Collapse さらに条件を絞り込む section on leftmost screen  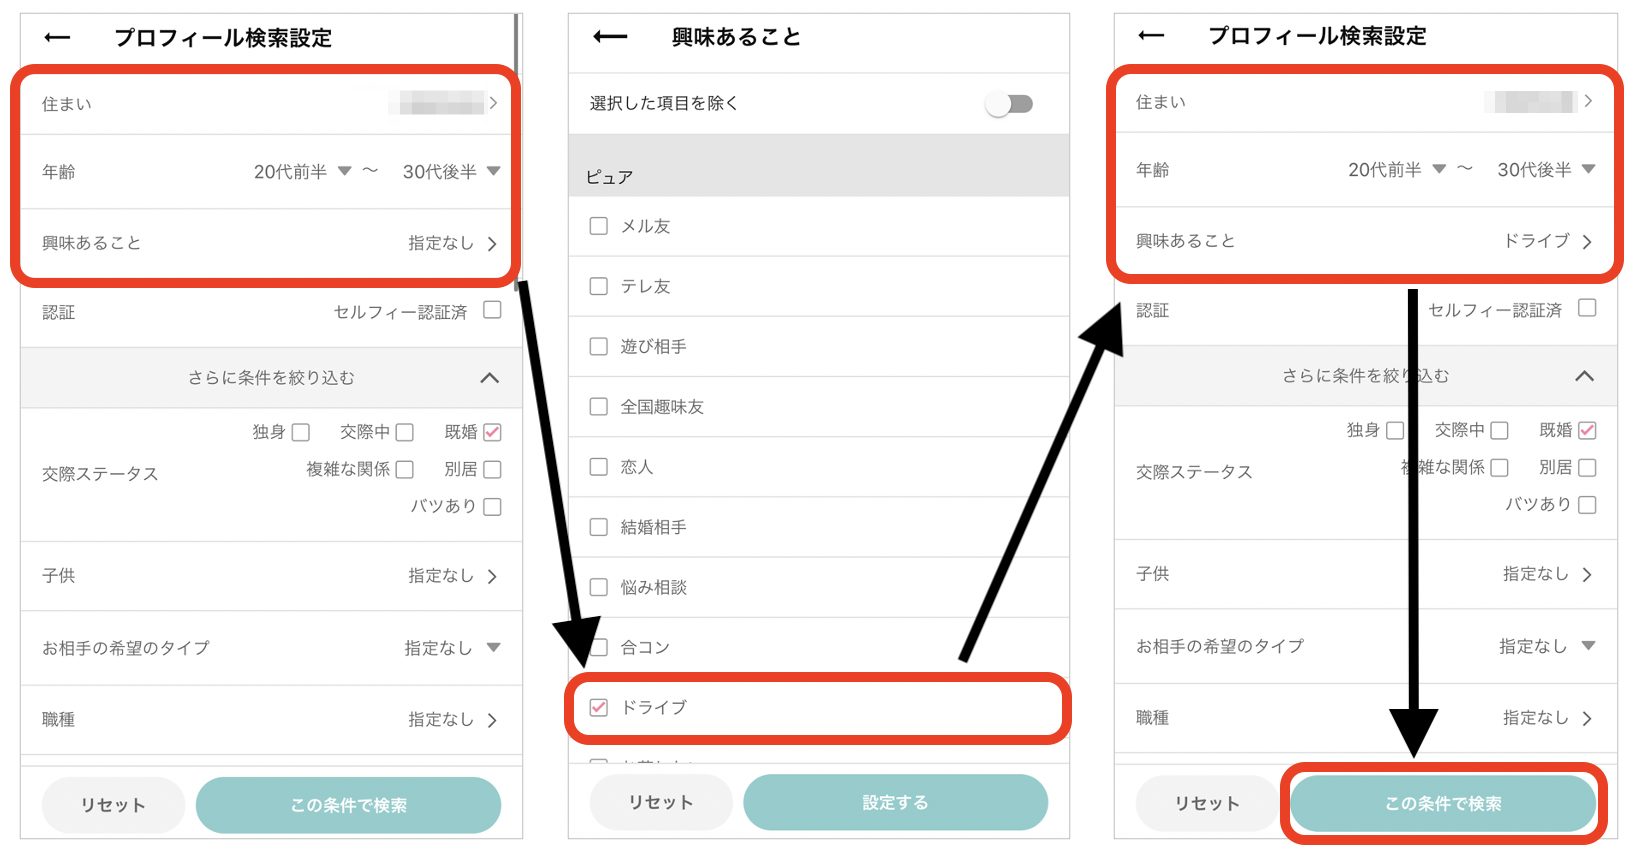(x=489, y=378)
